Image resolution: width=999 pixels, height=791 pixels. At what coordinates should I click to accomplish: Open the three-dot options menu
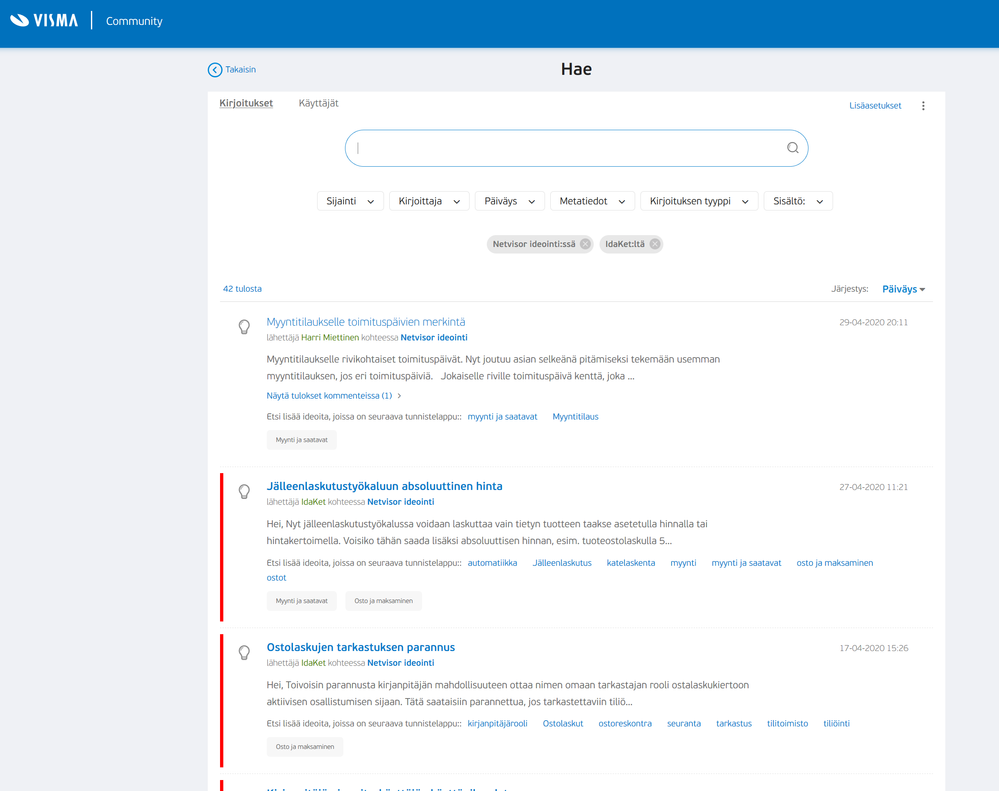pos(923,106)
